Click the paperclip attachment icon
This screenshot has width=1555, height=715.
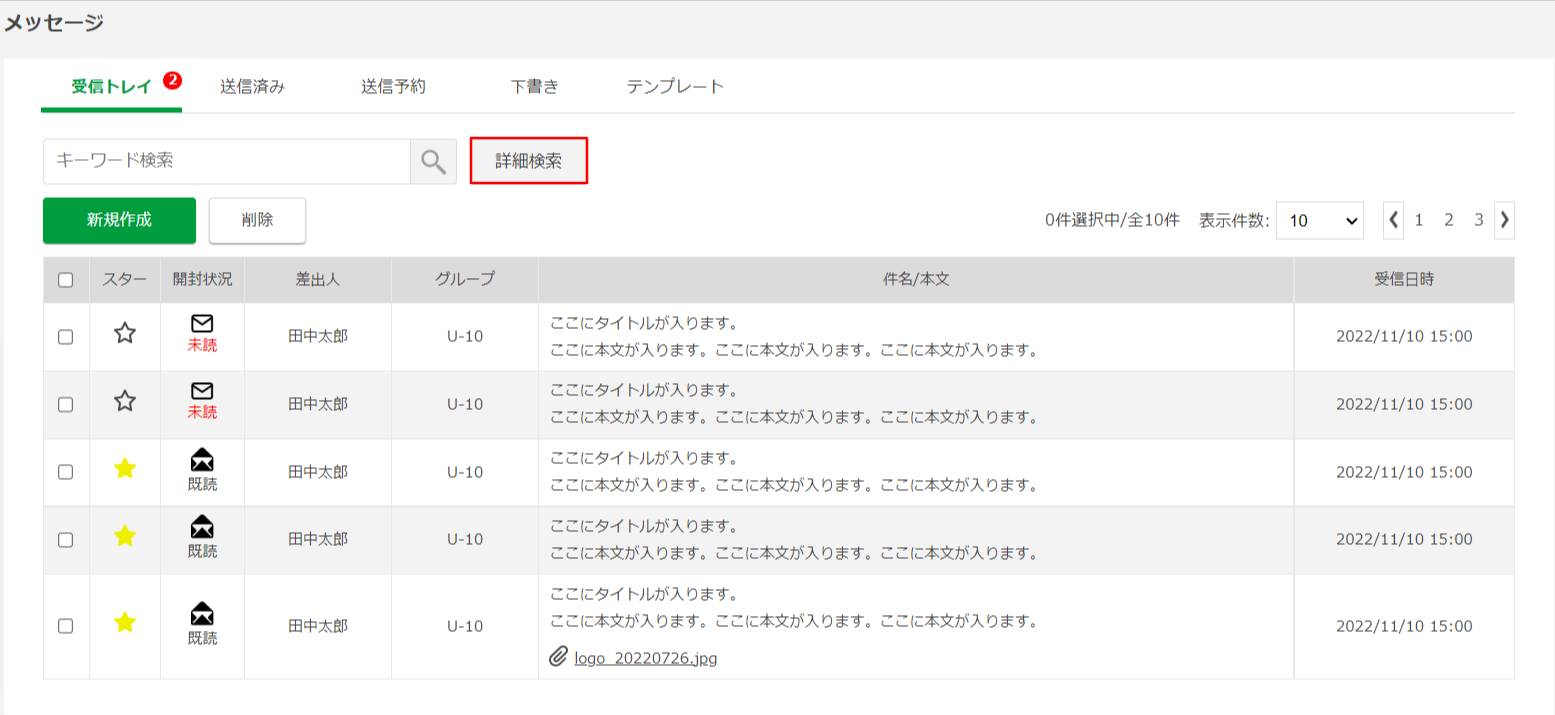(559, 657)
